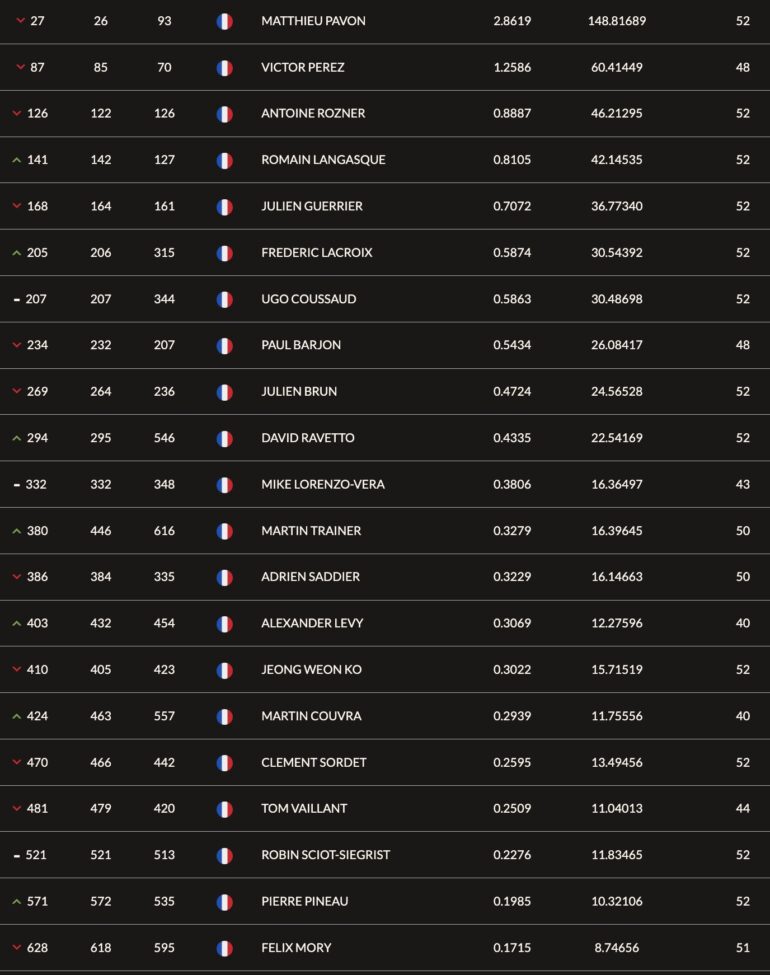This screenshot has width=770, height=975.
Task: Click the green up arrow beside rank 380
Action: 17,531
